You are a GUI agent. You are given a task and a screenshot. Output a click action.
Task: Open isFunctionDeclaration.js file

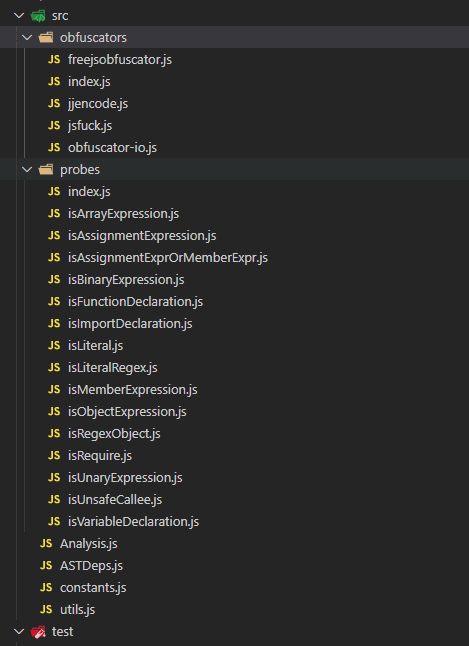click(136, 302)
